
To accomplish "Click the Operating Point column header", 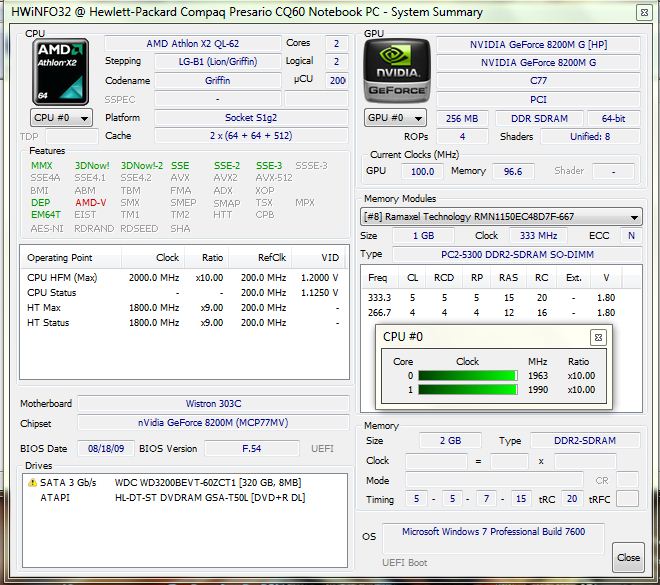I will pos(71,258).
